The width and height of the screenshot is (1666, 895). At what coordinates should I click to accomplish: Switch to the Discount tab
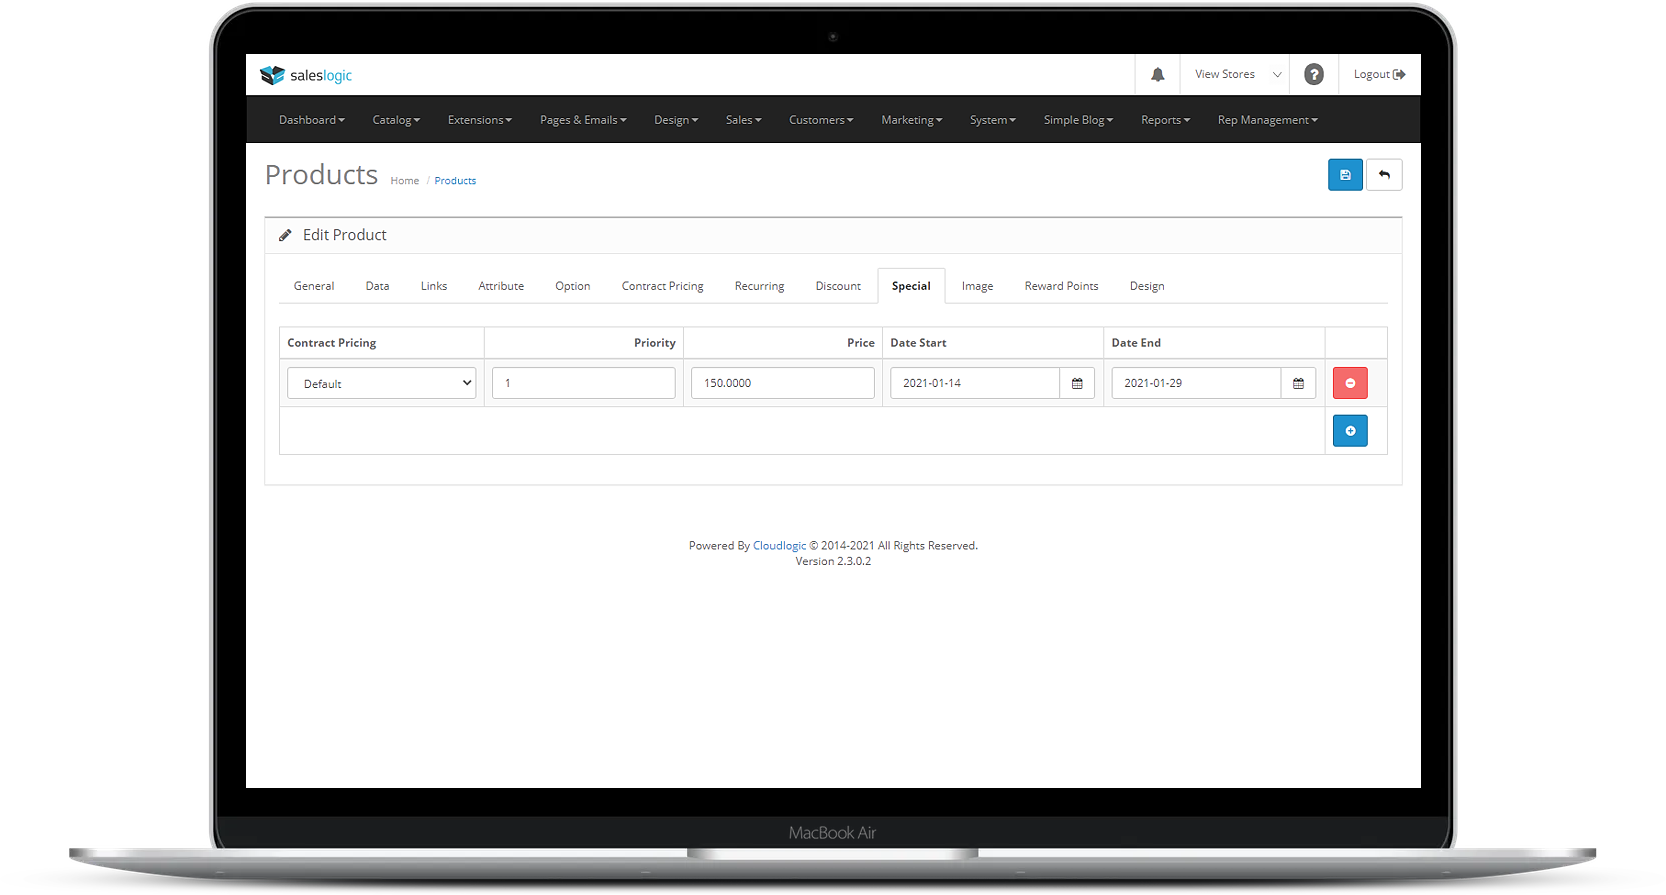[838, 286]
